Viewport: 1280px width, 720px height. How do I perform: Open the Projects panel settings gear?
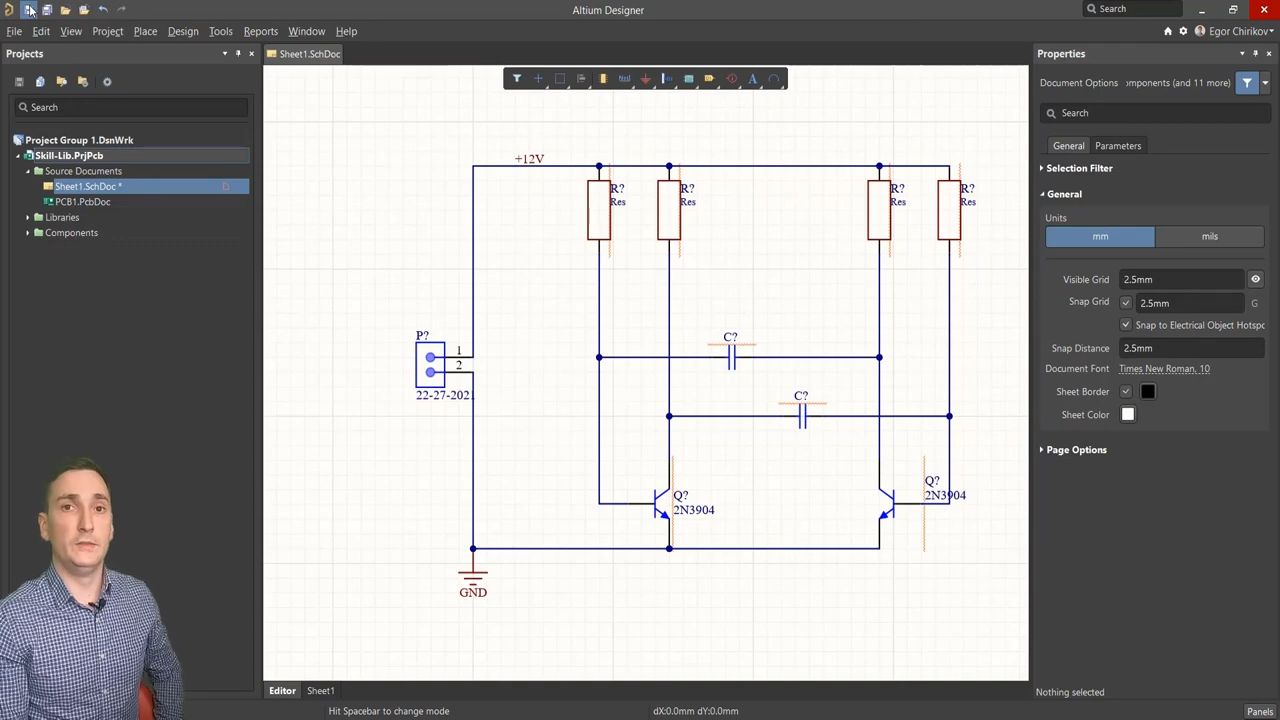point(107,82)
